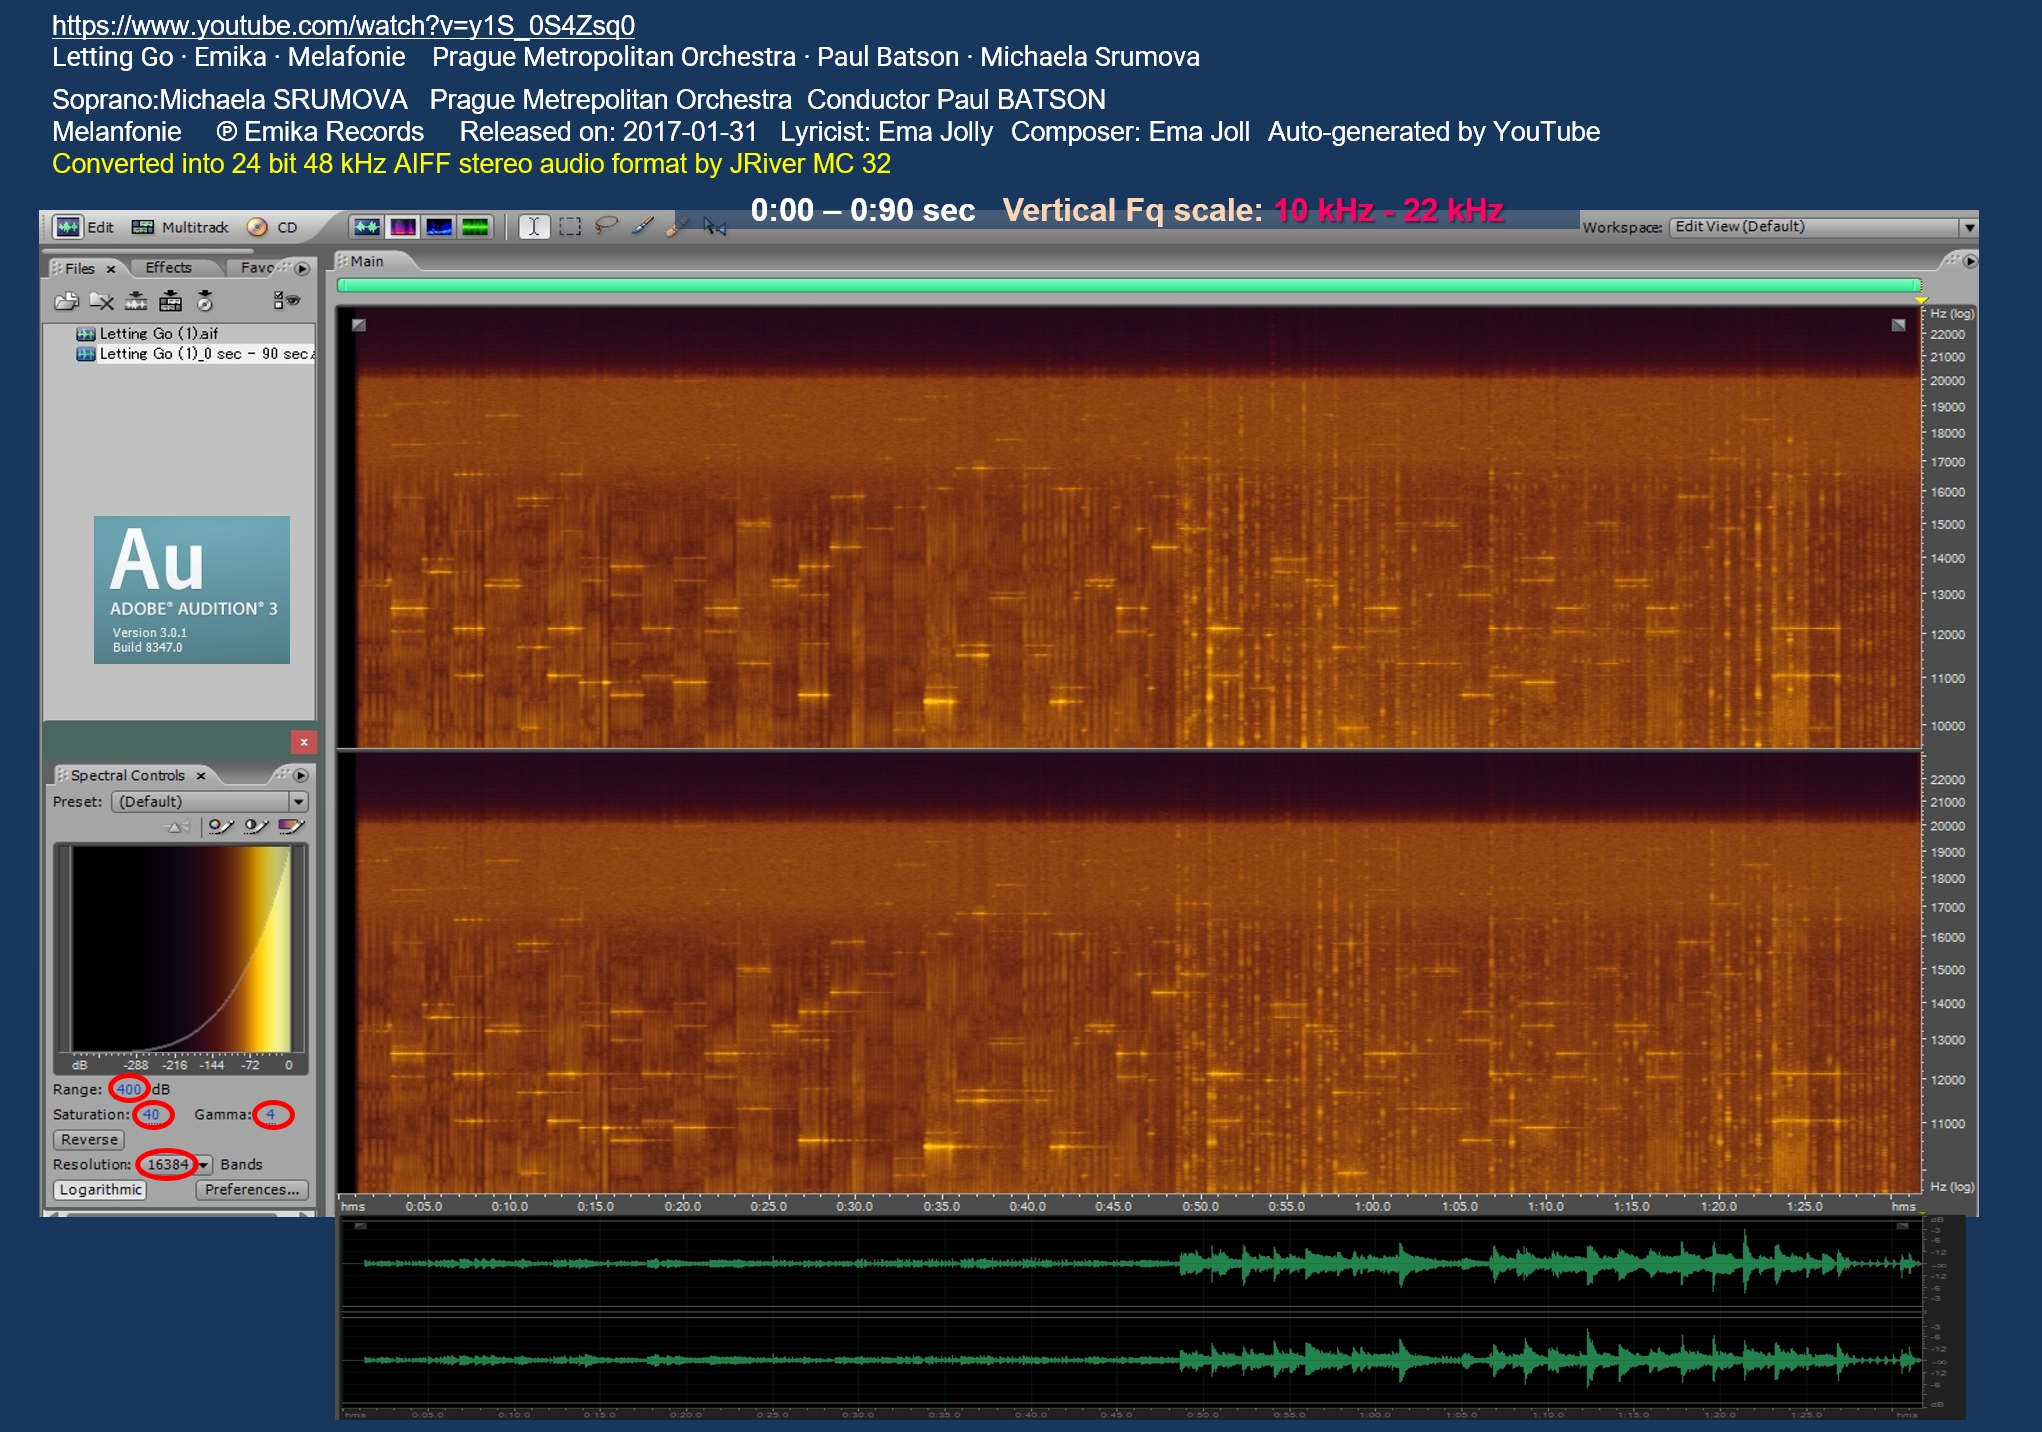The image size is (2042, 1432).
Task: Switch to CD view
Action: tap(272, 227)
